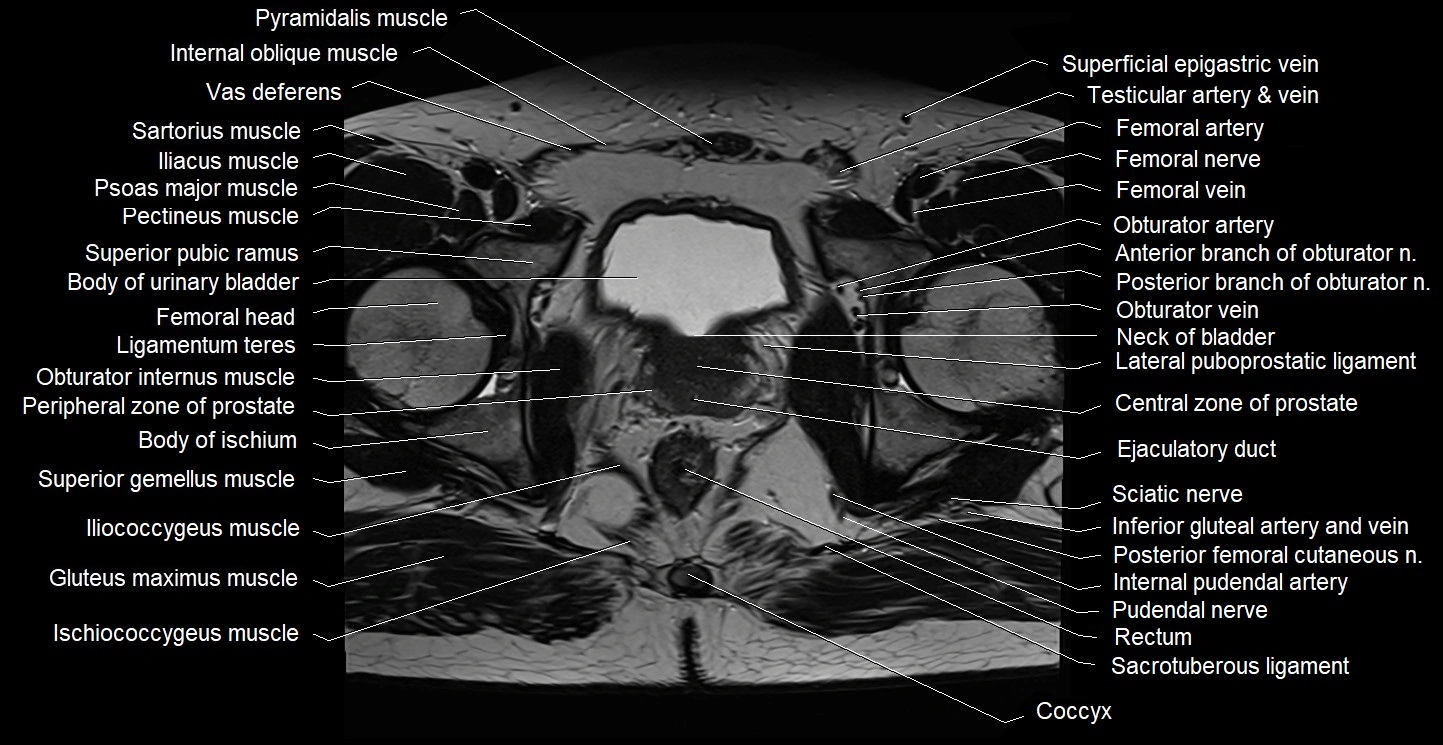This screenshot has width=1443, height=745.
Task: Click the Vas deferens label
Action: (273, 92)
